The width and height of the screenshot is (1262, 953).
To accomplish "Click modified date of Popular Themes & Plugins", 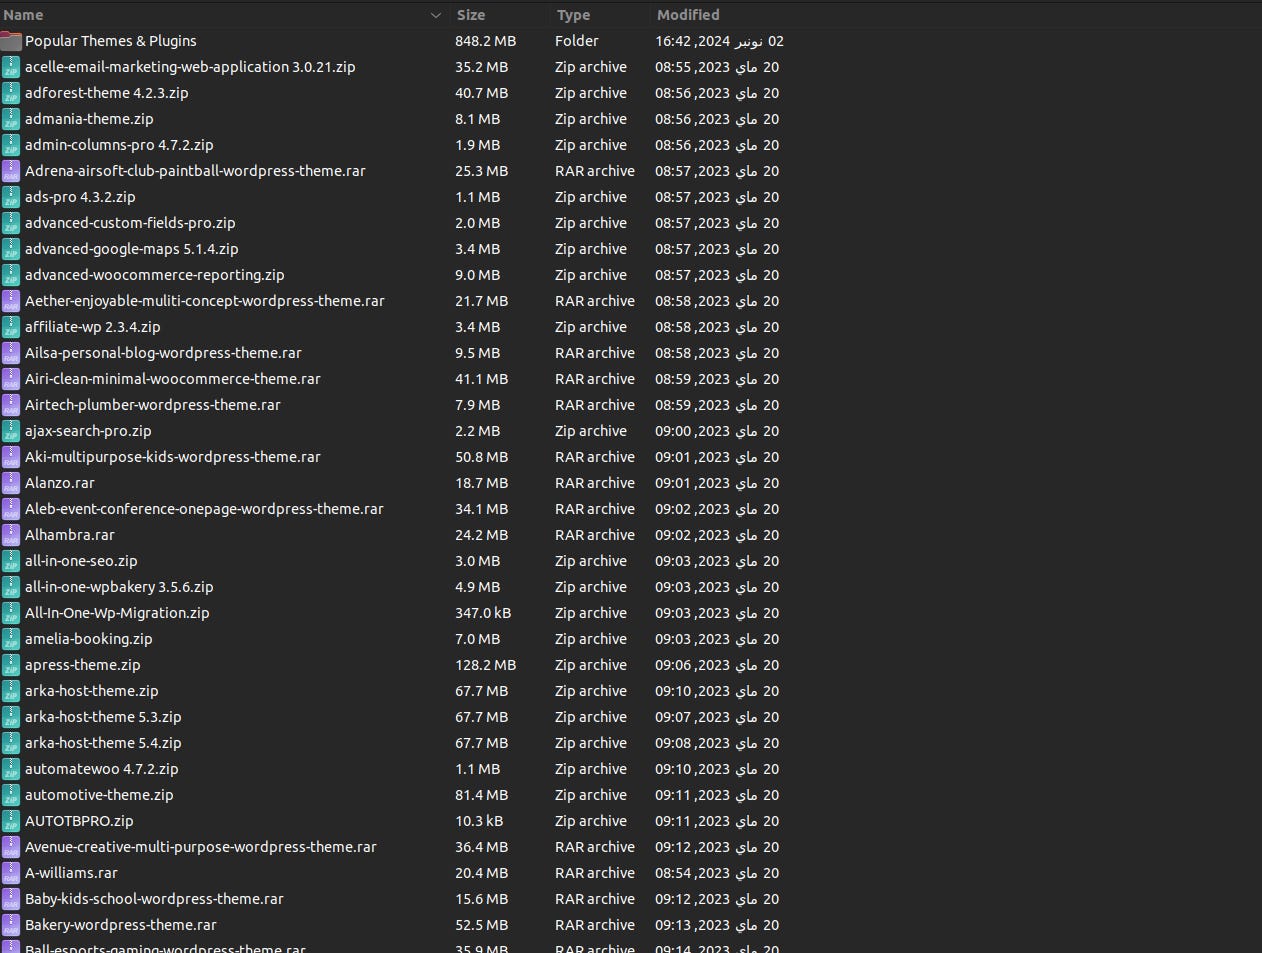I will [x=720, y=41].
